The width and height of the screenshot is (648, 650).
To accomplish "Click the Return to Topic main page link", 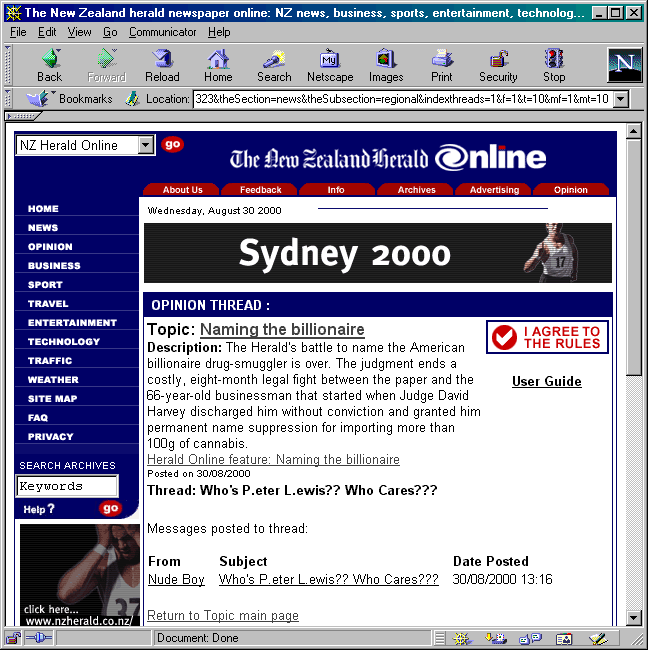I will pos(222,616).
